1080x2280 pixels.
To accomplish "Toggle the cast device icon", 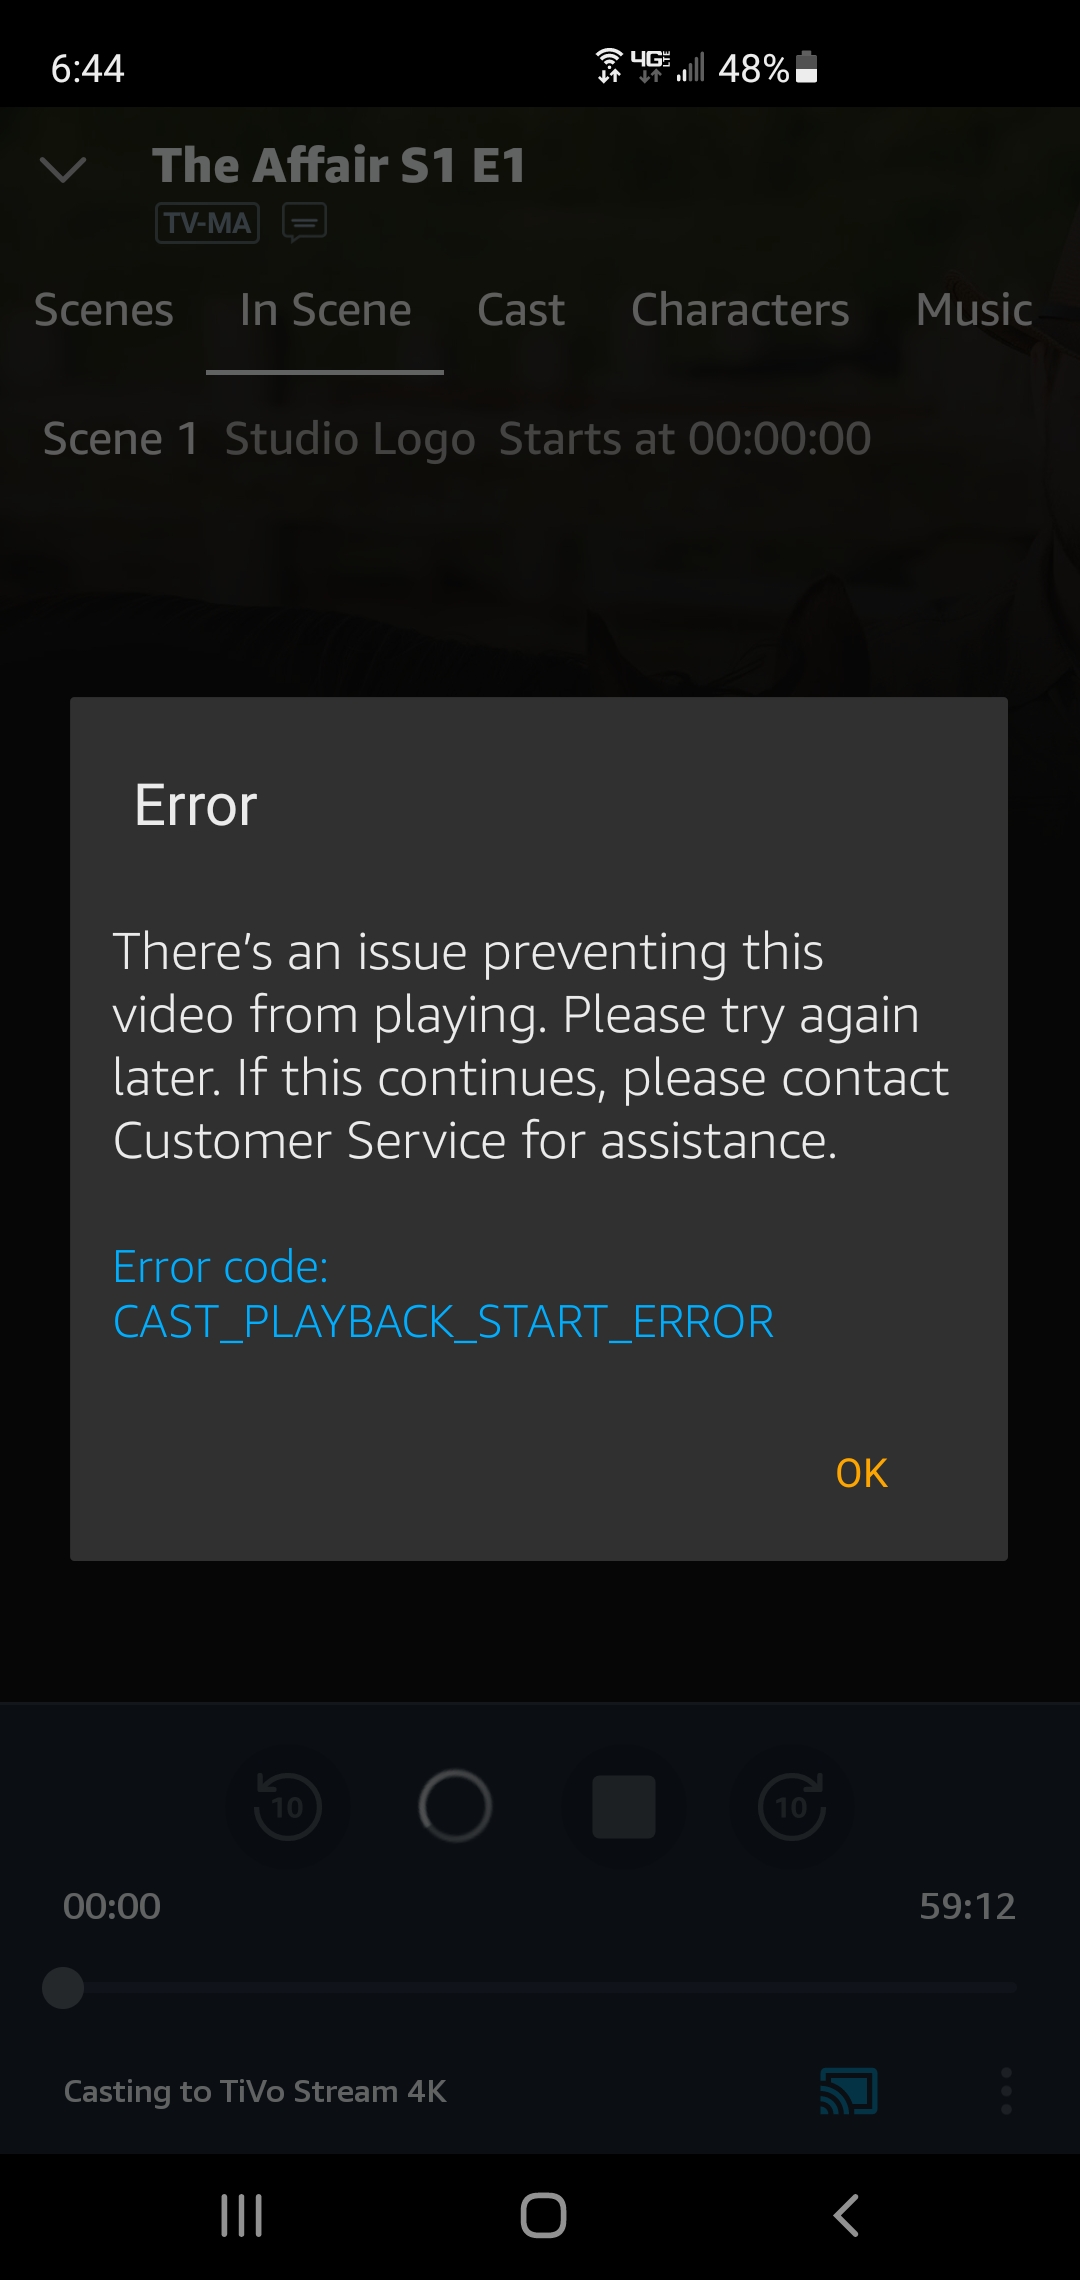I will coord(849,2091).
